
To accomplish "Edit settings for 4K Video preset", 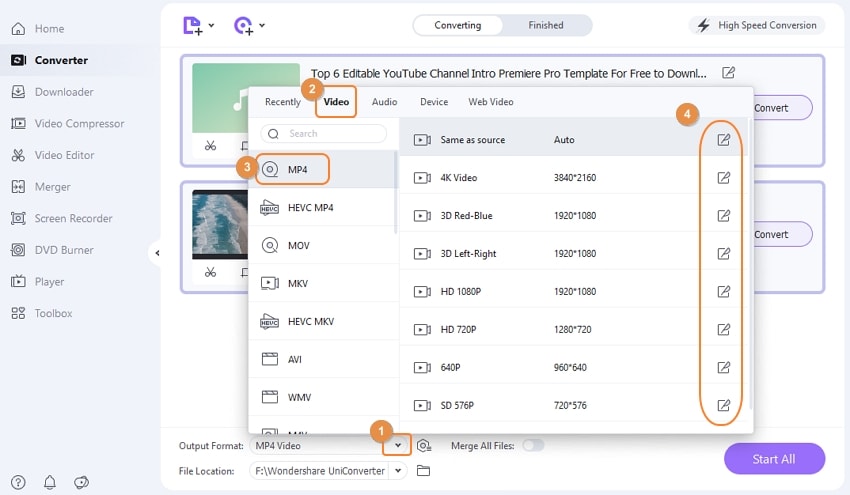I will (723, 178).
